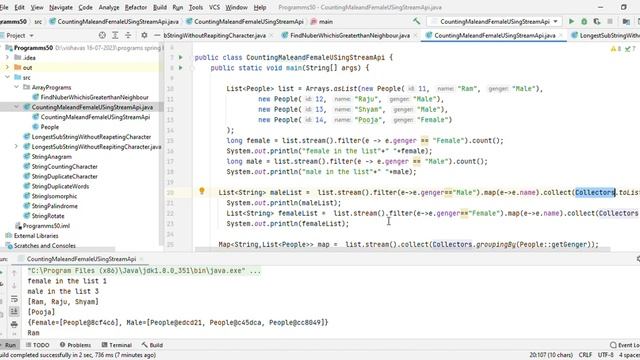Open the VCS menu
640x360 pixels.
point(214,7)
